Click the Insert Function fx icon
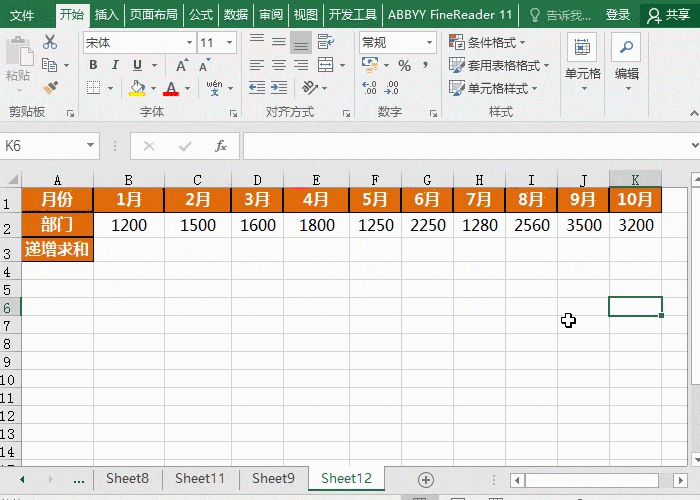This screenshot has width=700, height=500. (x=221, y=146)
